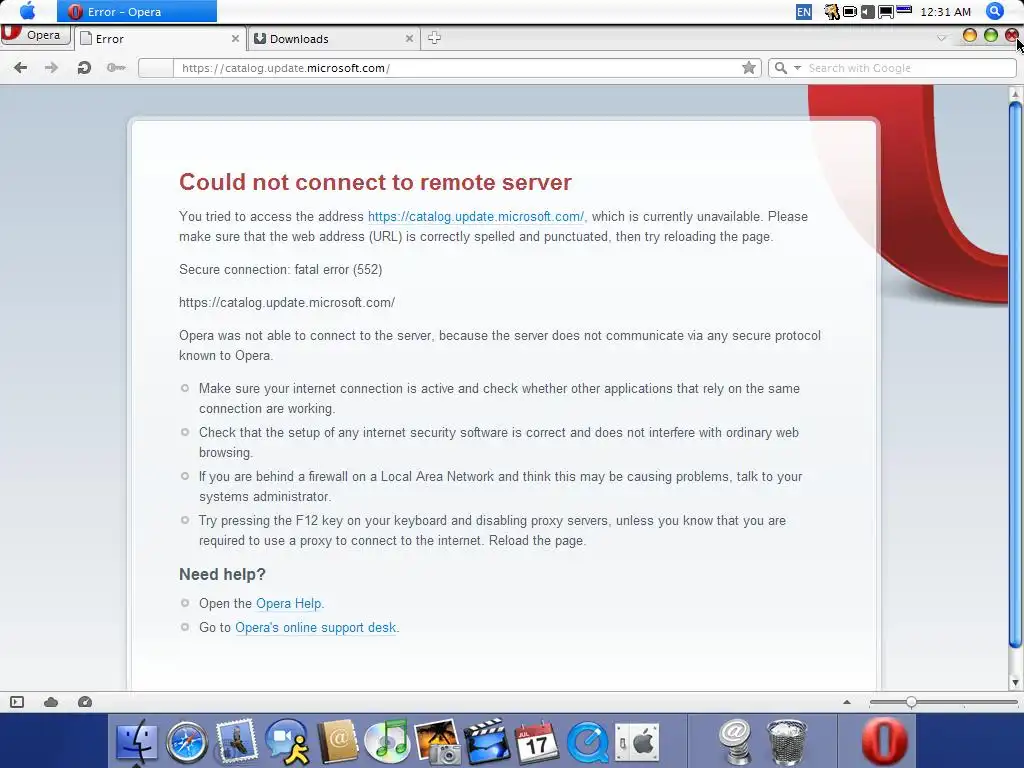1024x768 pixels.
Task: Open a new tab with plus button
Action: click(434, 39)
